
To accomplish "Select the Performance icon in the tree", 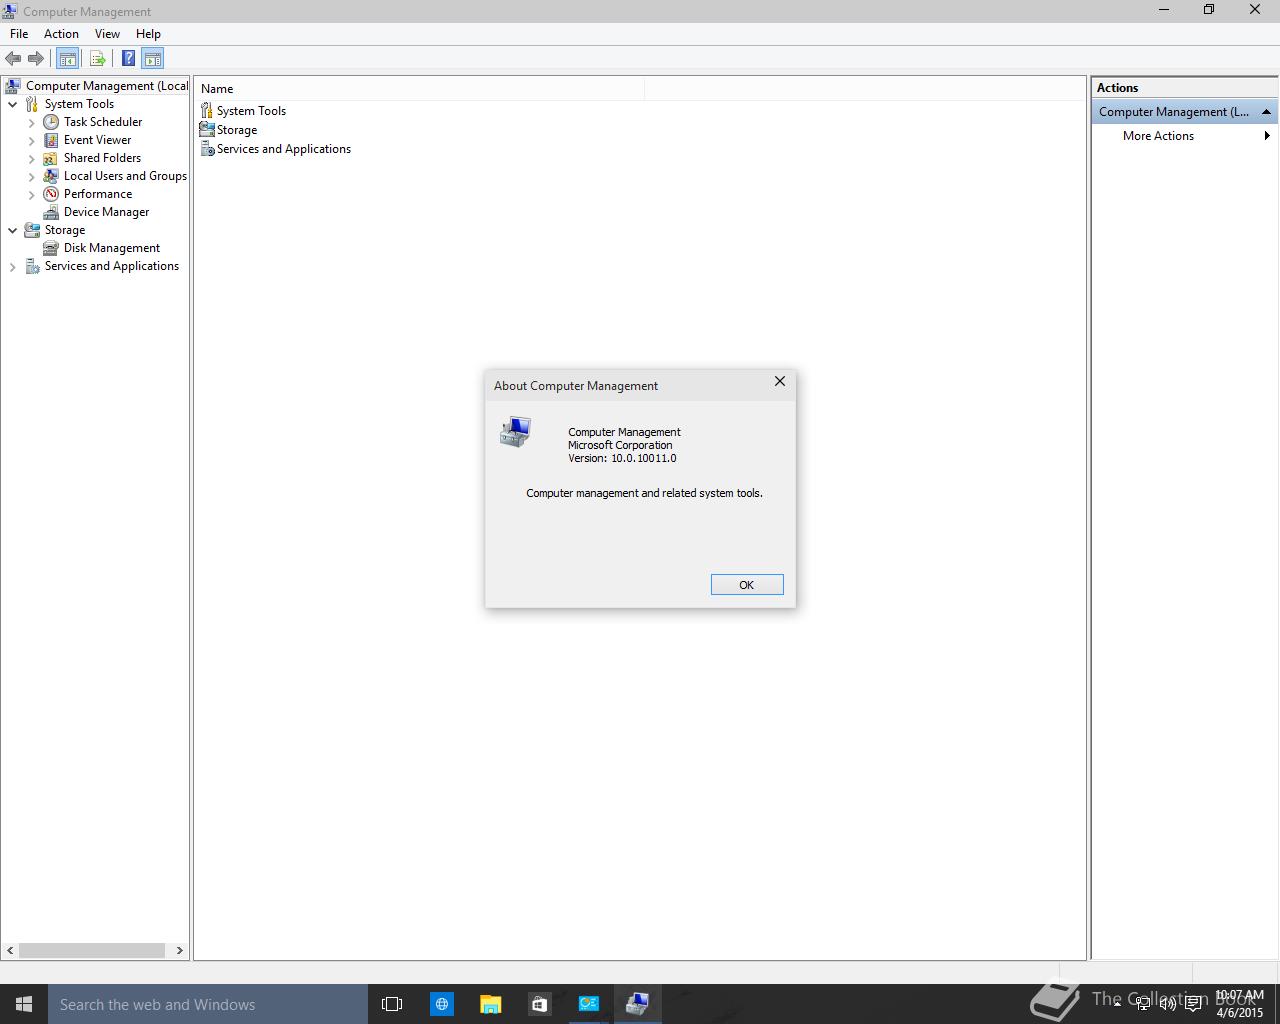I will coord(51,194).
